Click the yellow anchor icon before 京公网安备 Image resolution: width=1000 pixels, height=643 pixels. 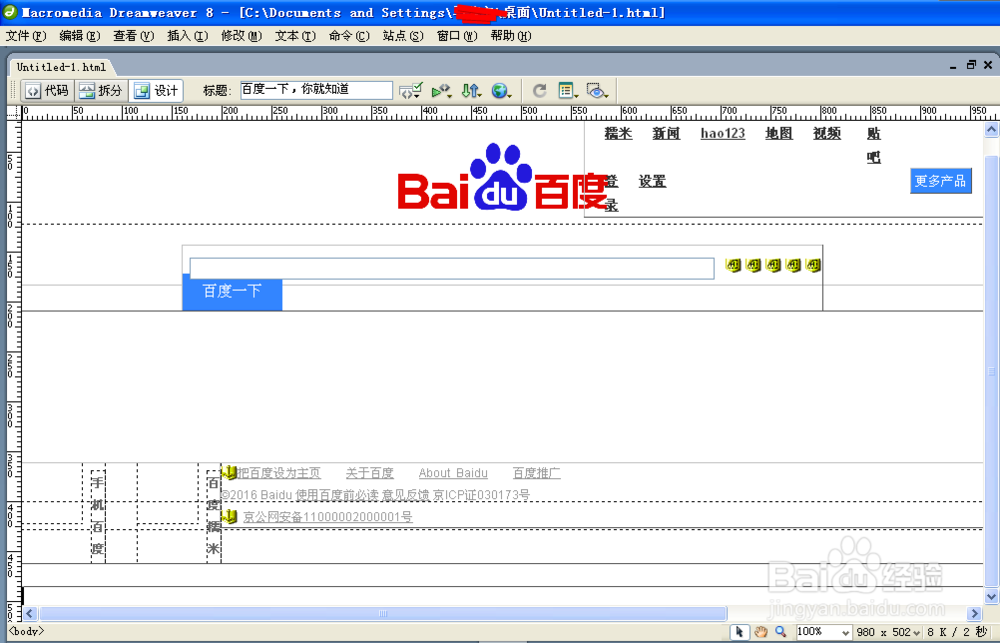click(x=229, y=516)
